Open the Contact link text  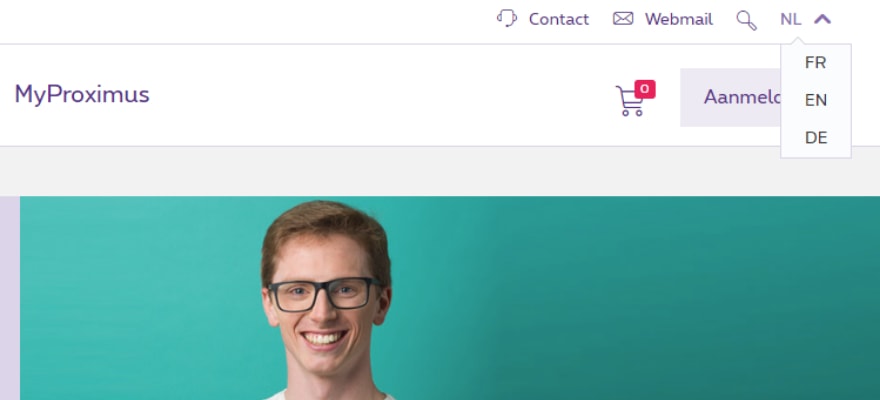[x=558, y=20]
